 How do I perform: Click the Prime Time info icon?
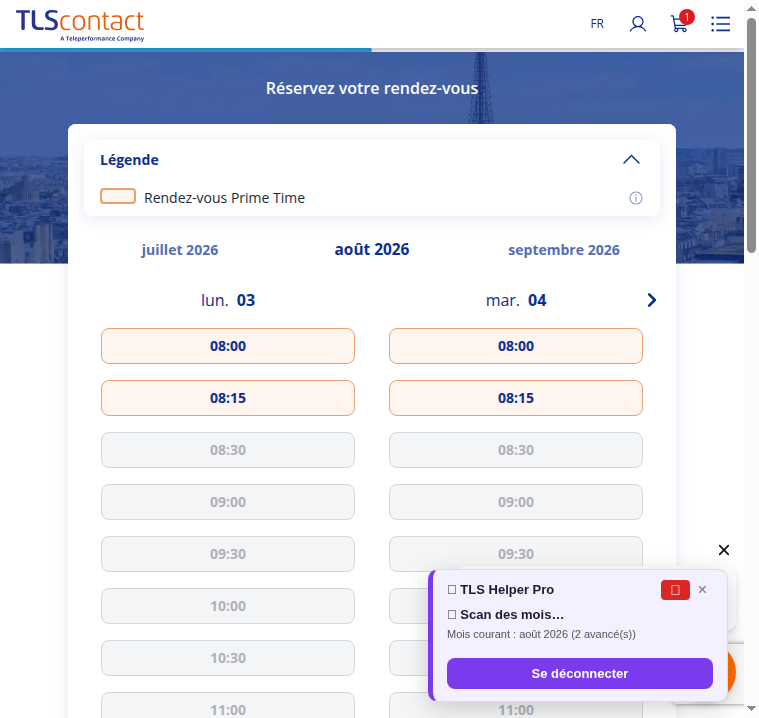click(x=636, y=198)
